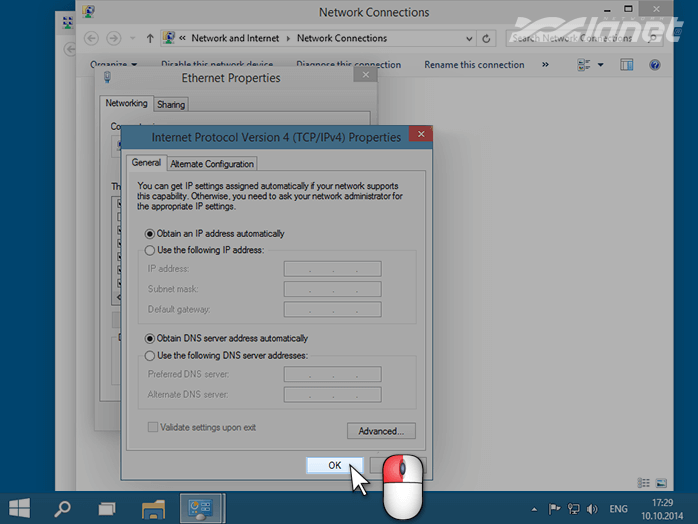Select Obtain an IP address automatically
The height and width of the screenshot is (524, 698).
tap(151, 233)
